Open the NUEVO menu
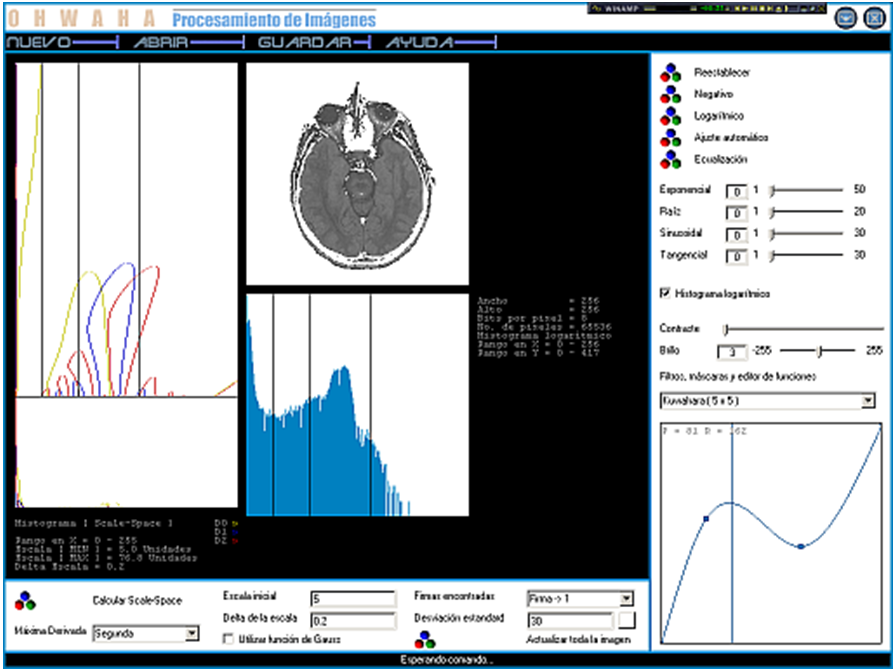The width and height of the screenshot is (893, 669). [62, 42]
